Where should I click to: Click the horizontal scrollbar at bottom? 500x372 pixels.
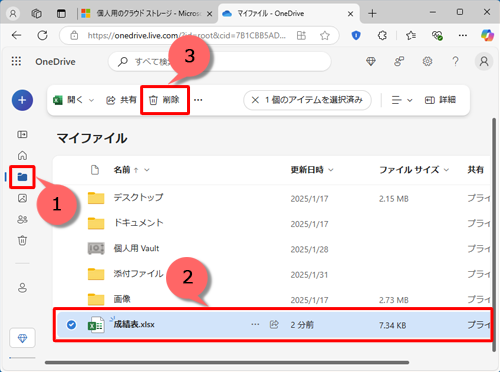tap(227, 363)
